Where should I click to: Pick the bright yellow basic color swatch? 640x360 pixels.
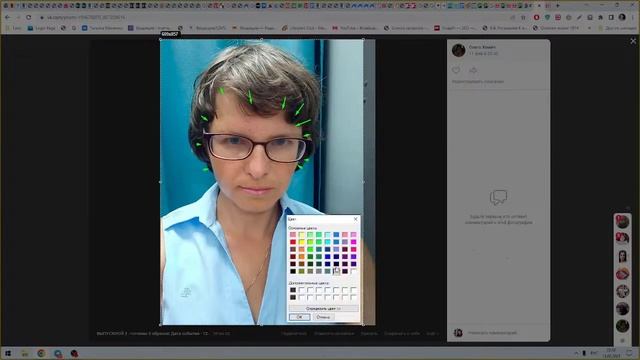pyautogui.click(x=302, y=242)
